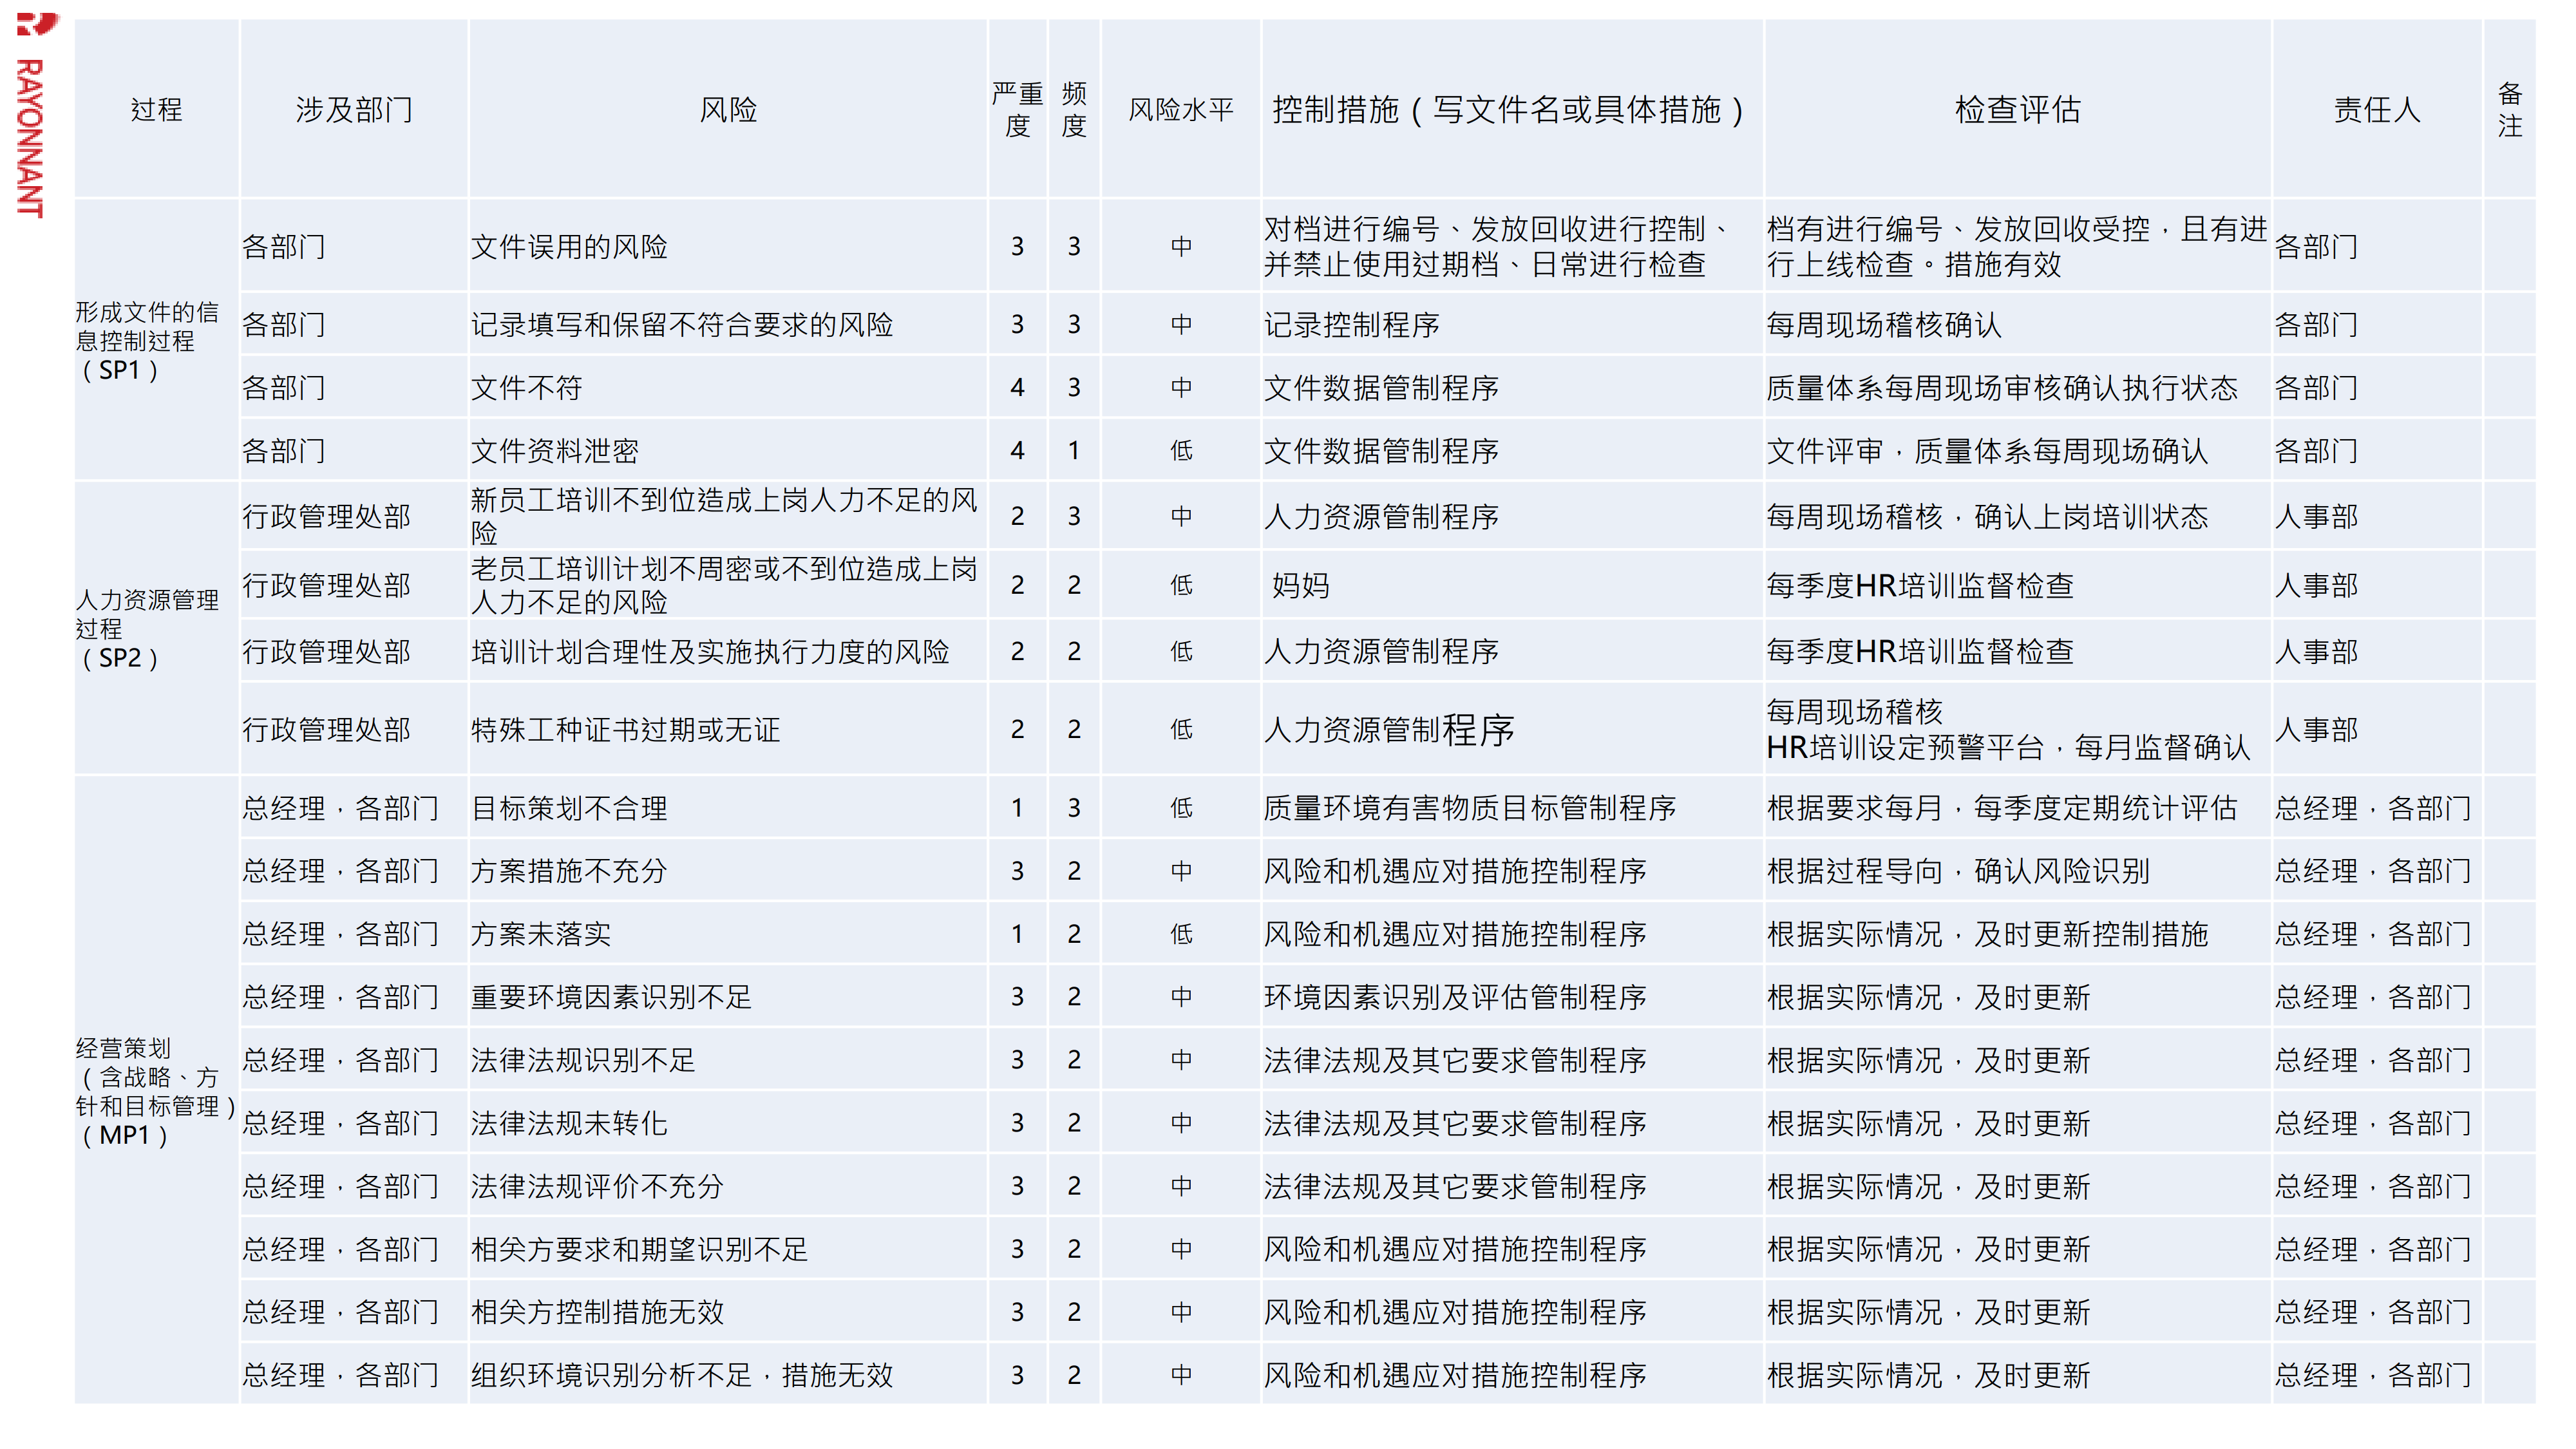Click the 人力资源管理过程 (SP2) cell
This screenshot has height=1449, width=2576.
pos(157,628)
